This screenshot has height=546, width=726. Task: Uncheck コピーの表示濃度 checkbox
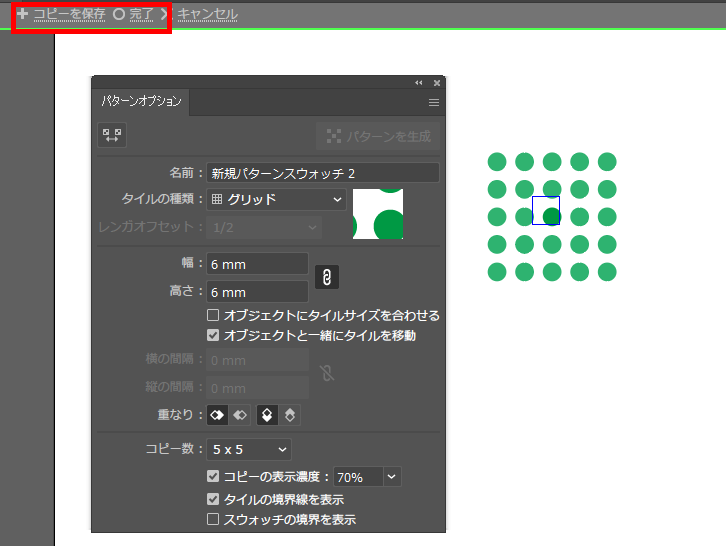point(213,476)
